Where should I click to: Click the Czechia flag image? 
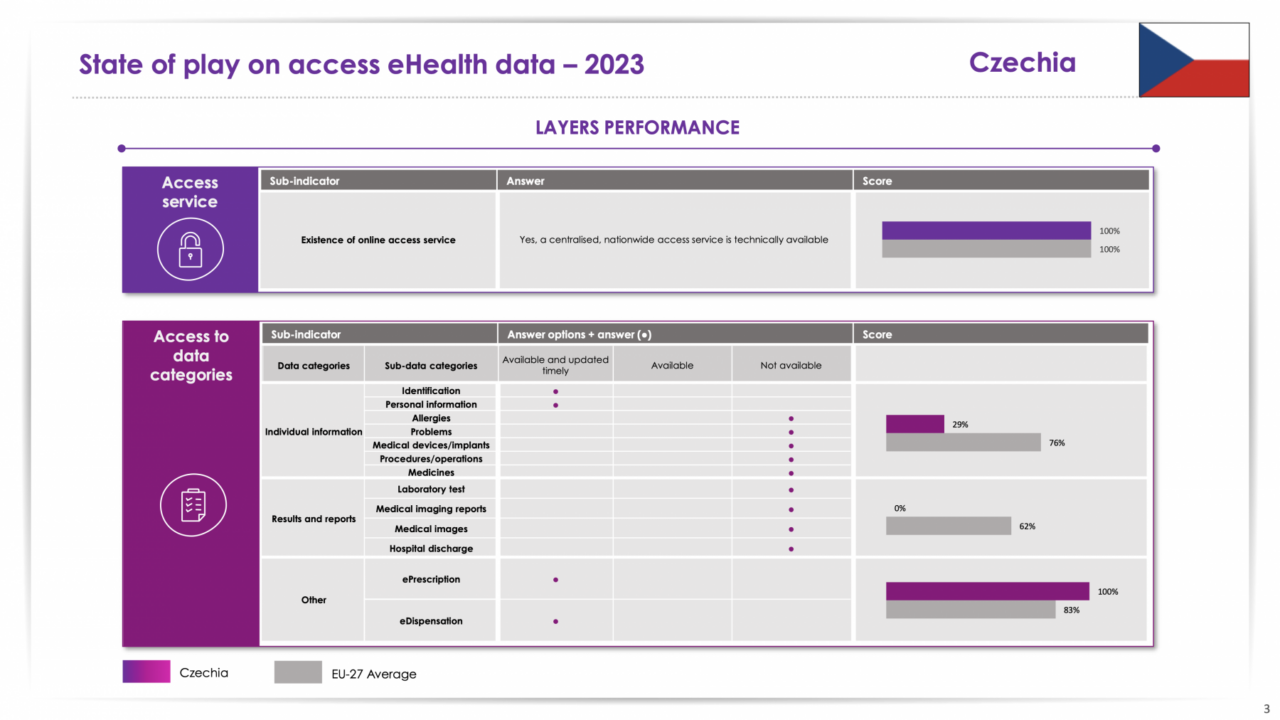[x=1194, y=60]
